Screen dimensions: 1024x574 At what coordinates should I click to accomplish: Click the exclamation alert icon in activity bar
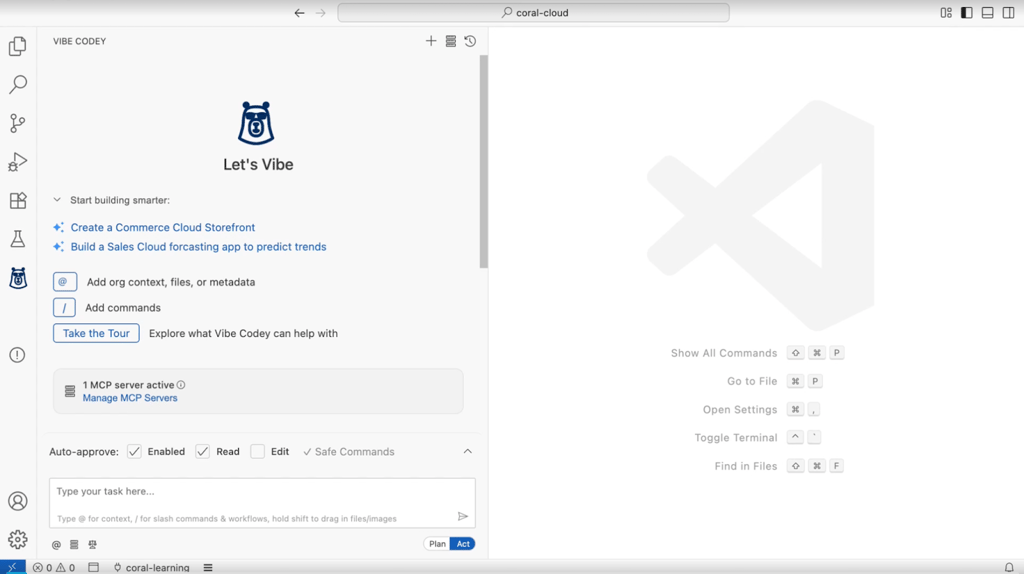tap(18, 355)
